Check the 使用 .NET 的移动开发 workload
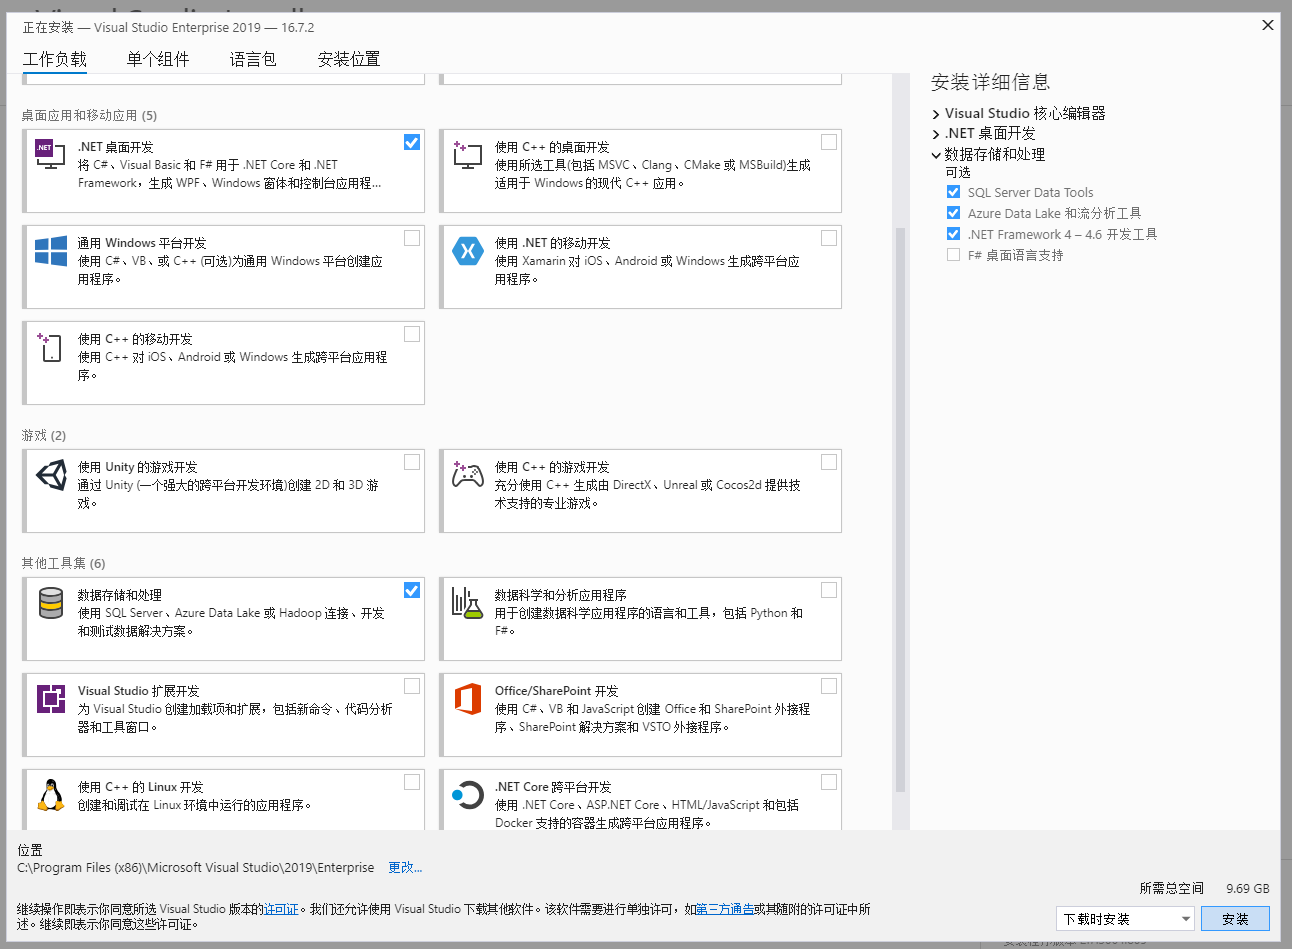The height and width of the screenshot is (949, 1292). [829, 238]
